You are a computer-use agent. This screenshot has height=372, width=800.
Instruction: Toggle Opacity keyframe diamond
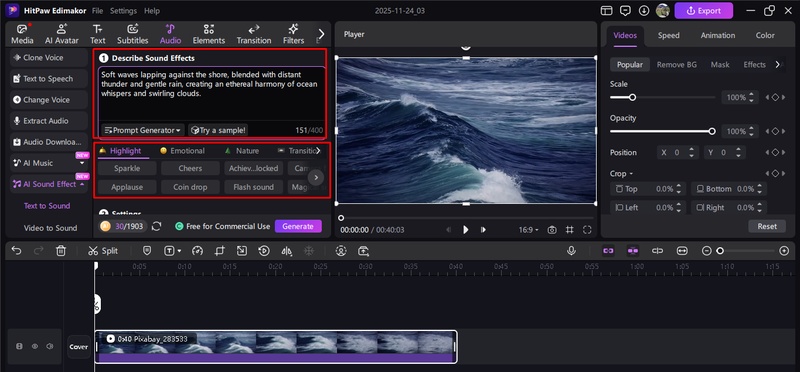(775, 131)
